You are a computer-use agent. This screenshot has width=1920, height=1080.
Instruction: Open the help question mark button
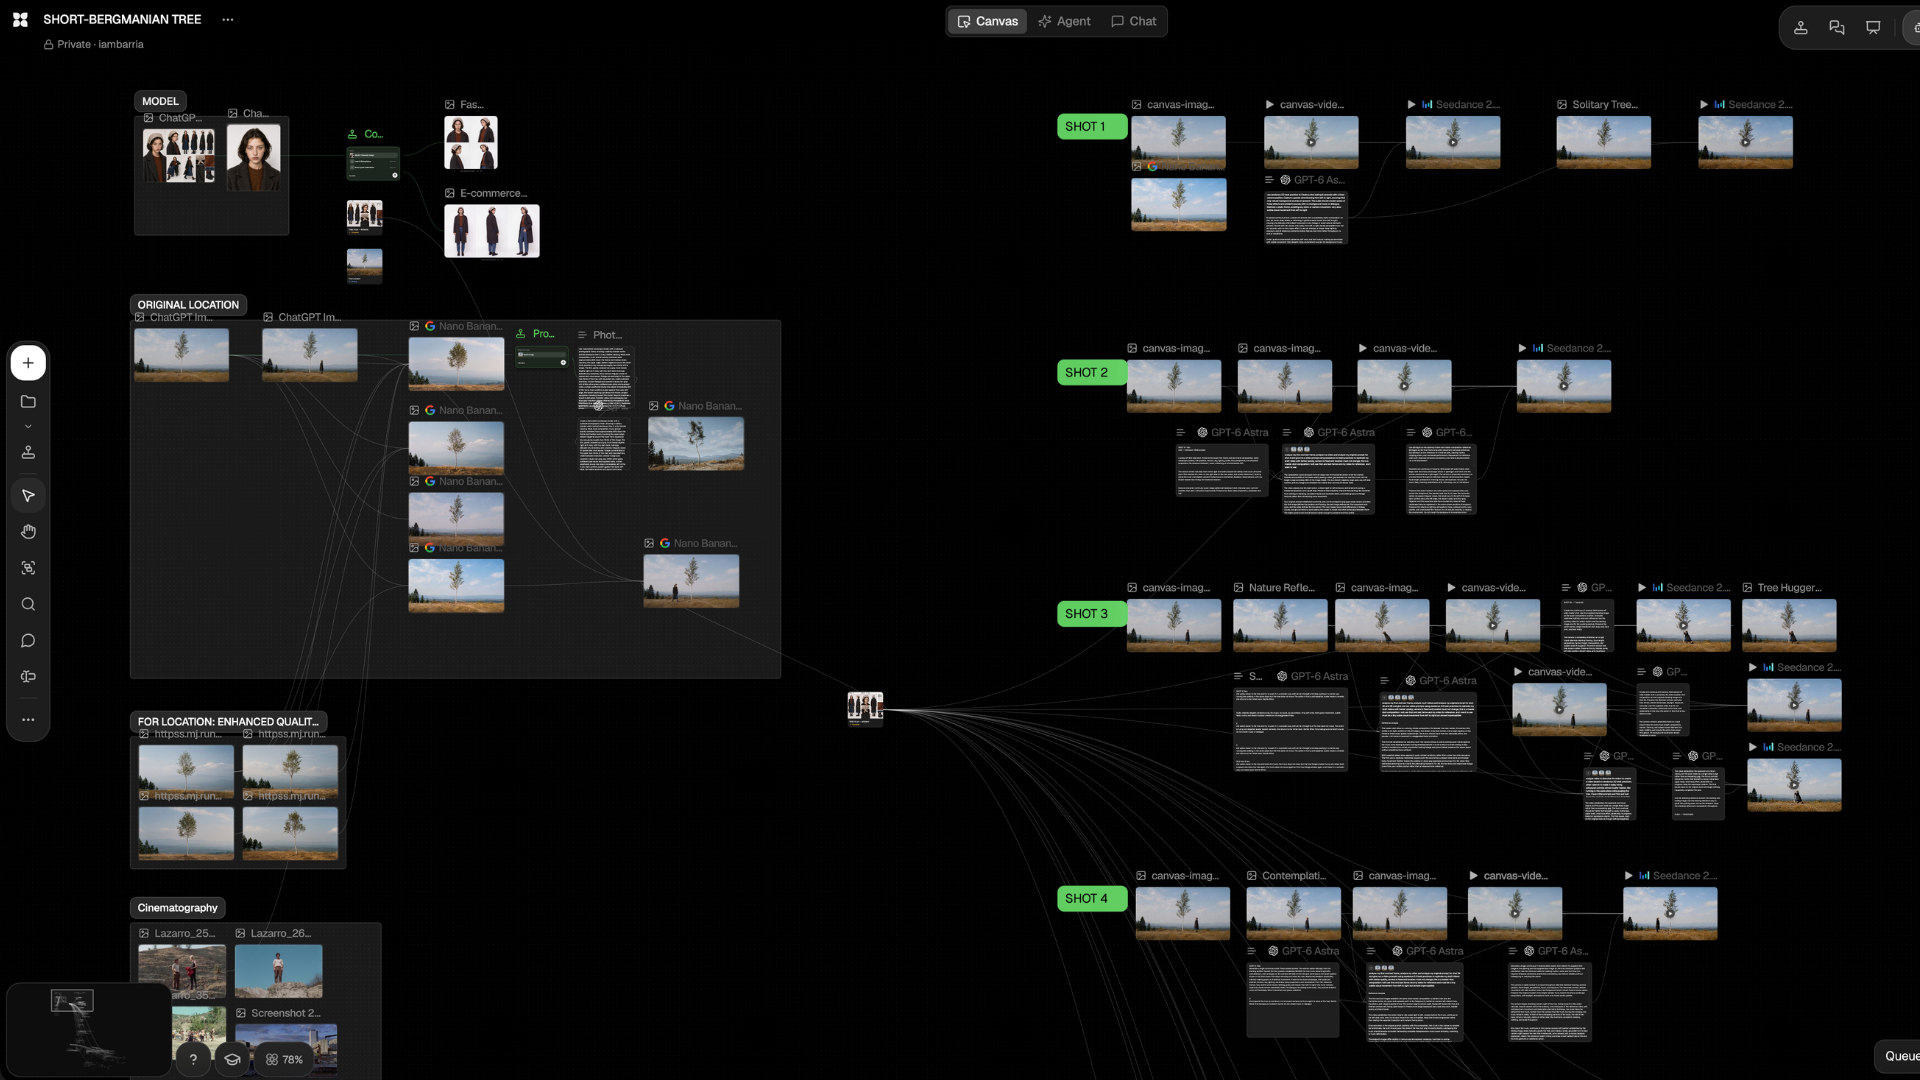click(193, 1059)
